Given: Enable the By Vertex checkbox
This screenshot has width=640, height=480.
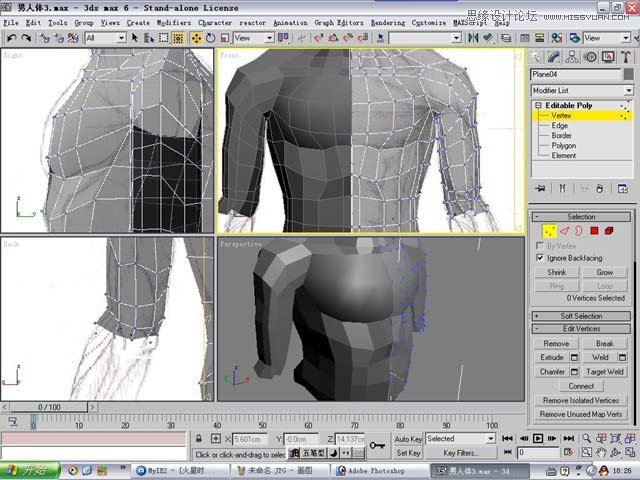Looking at the screenshot, I should coord(540,246).
